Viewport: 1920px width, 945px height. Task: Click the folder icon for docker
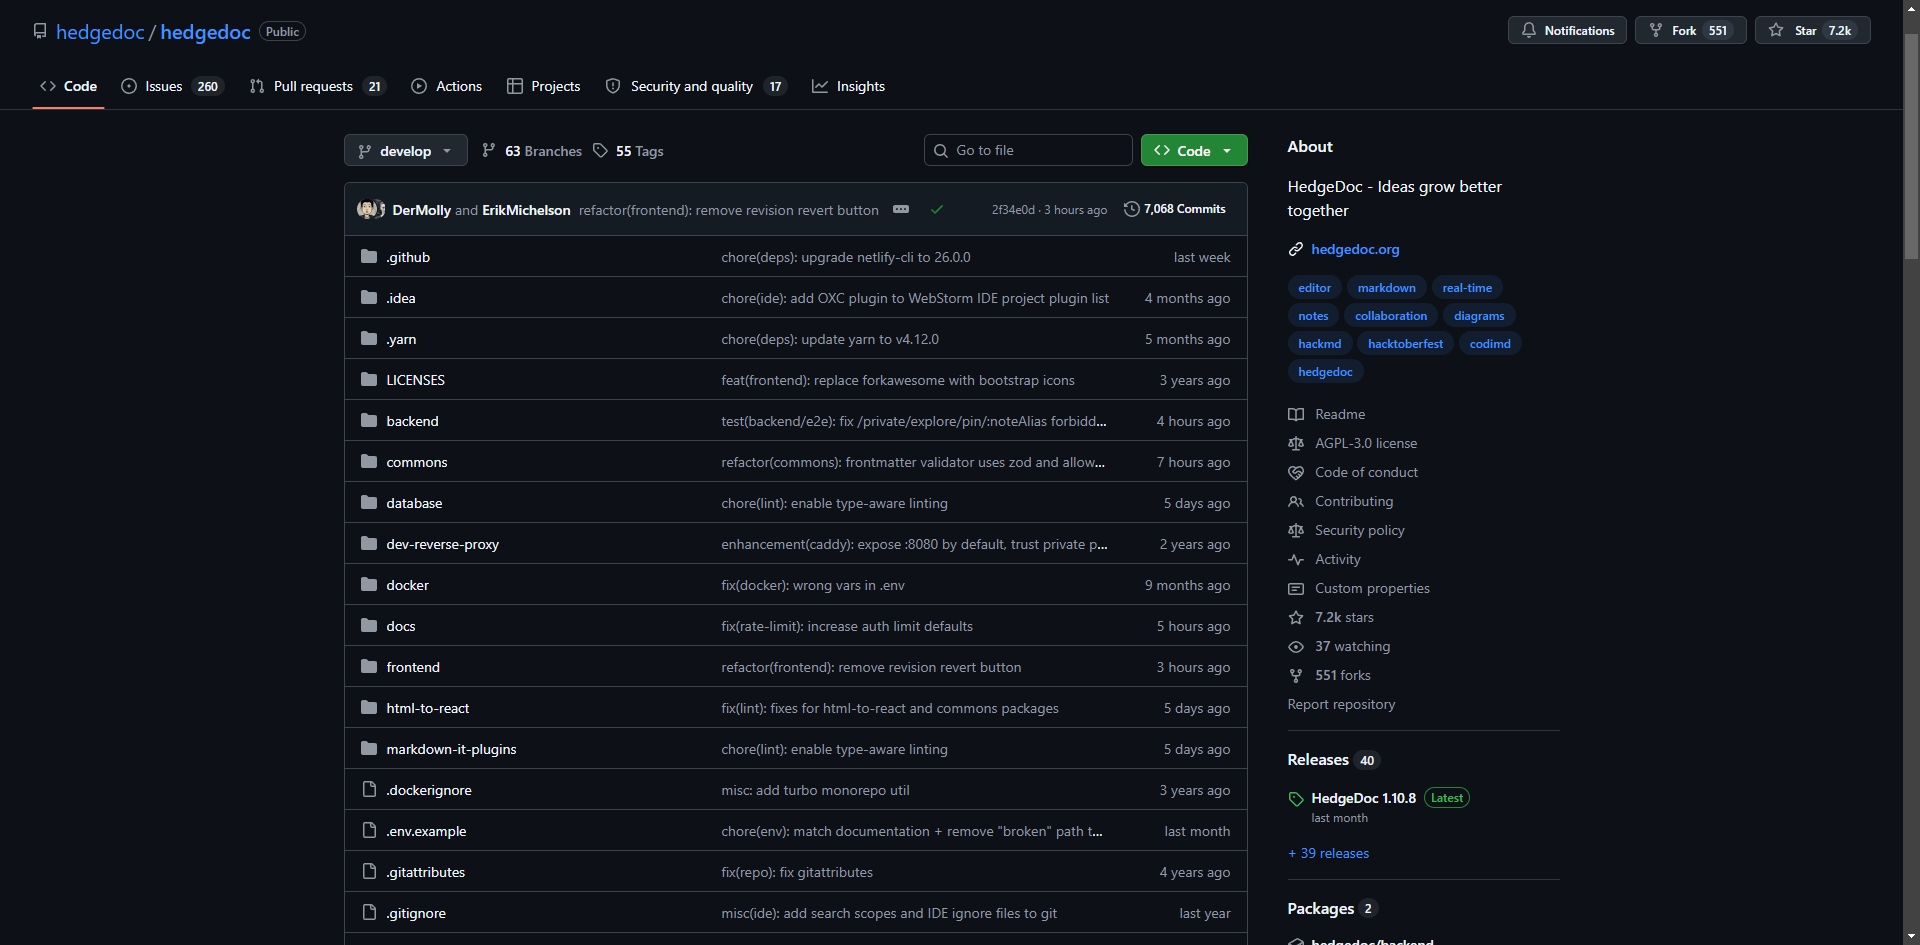[369, 585]
